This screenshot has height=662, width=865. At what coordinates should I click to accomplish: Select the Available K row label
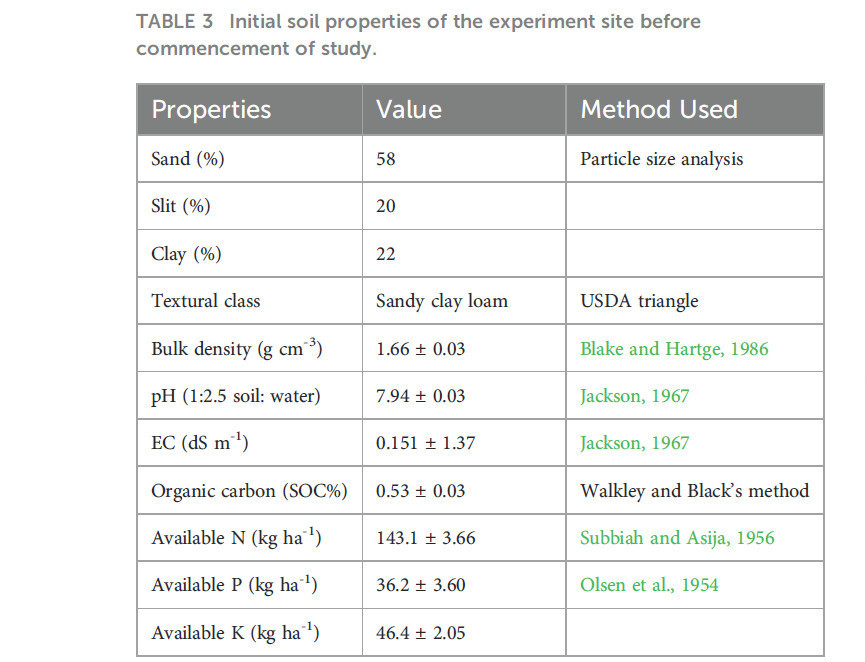[x=235, y=632]
